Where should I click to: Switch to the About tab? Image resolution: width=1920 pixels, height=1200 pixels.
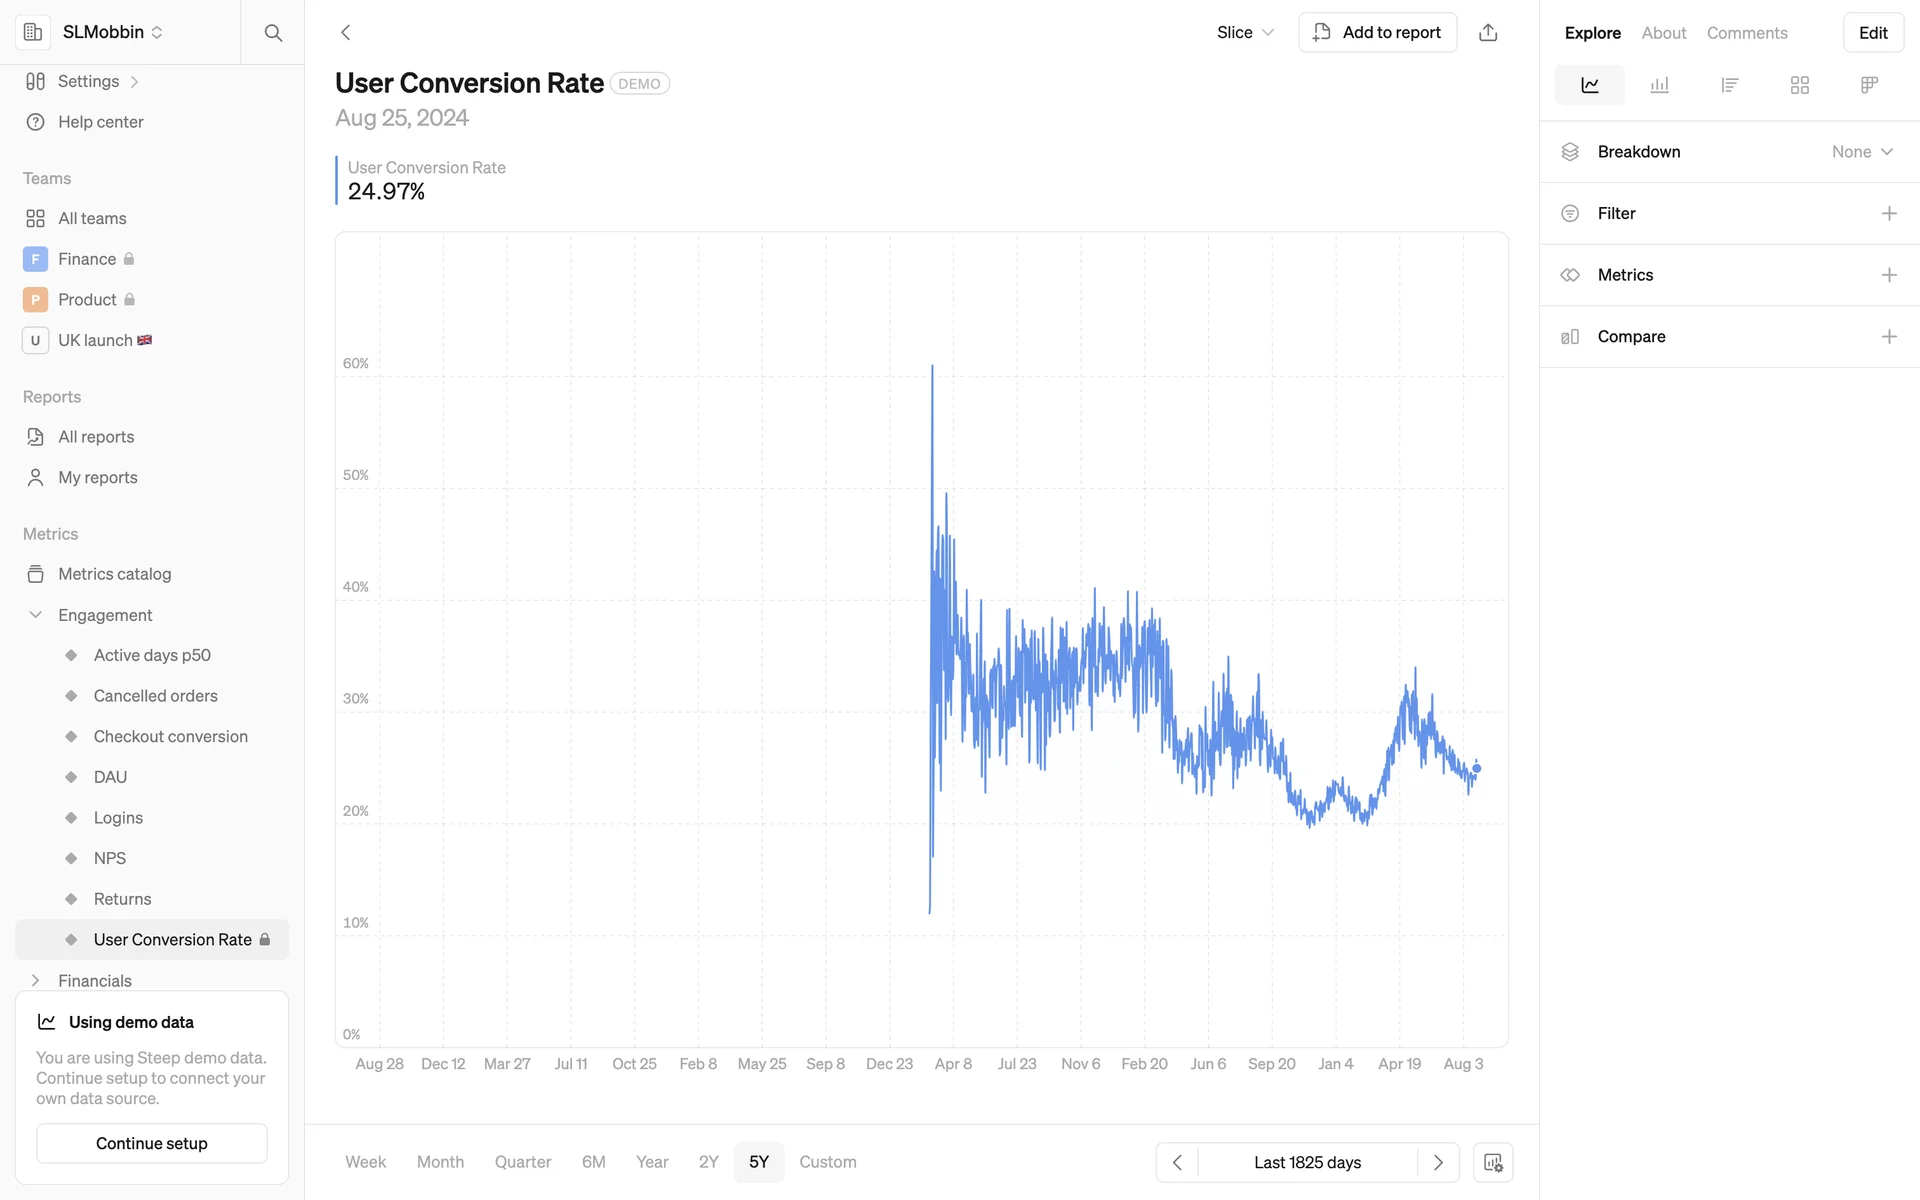coord(1663,33)
